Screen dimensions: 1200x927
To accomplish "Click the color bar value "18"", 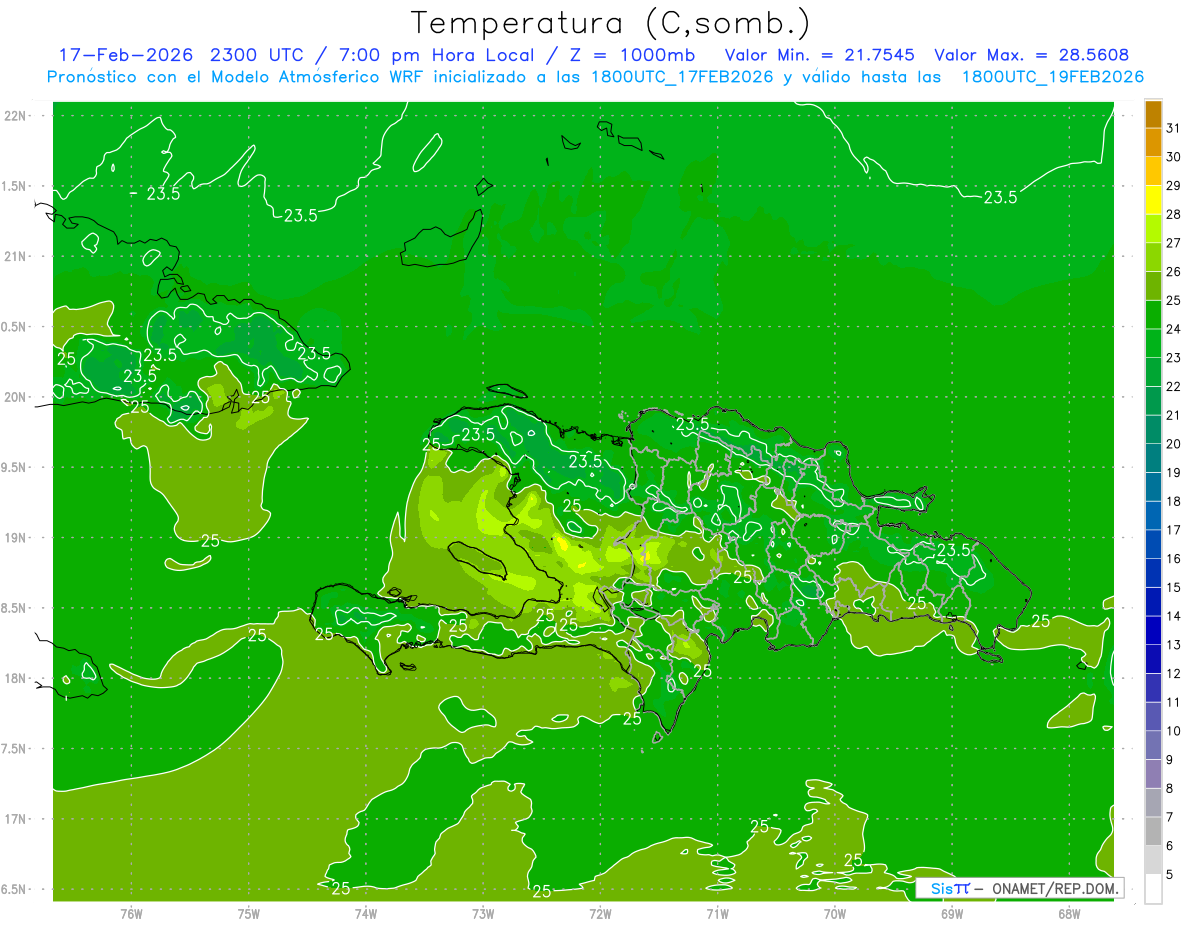I will (1174, 501).
